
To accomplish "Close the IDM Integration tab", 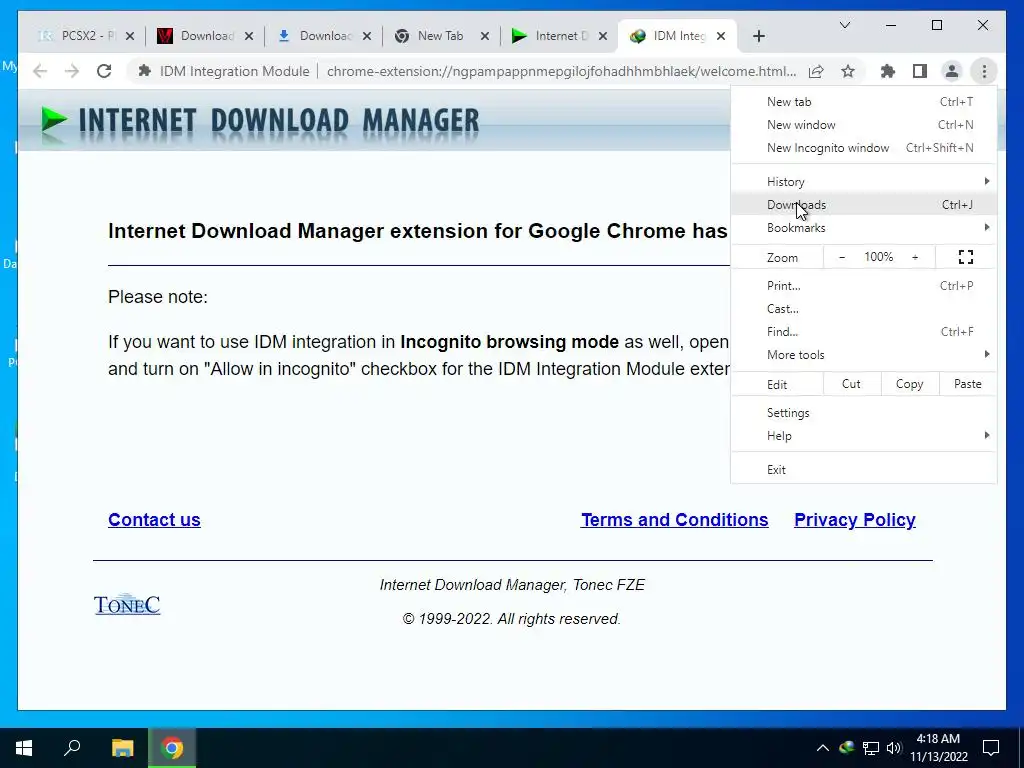I will [721, 36].
